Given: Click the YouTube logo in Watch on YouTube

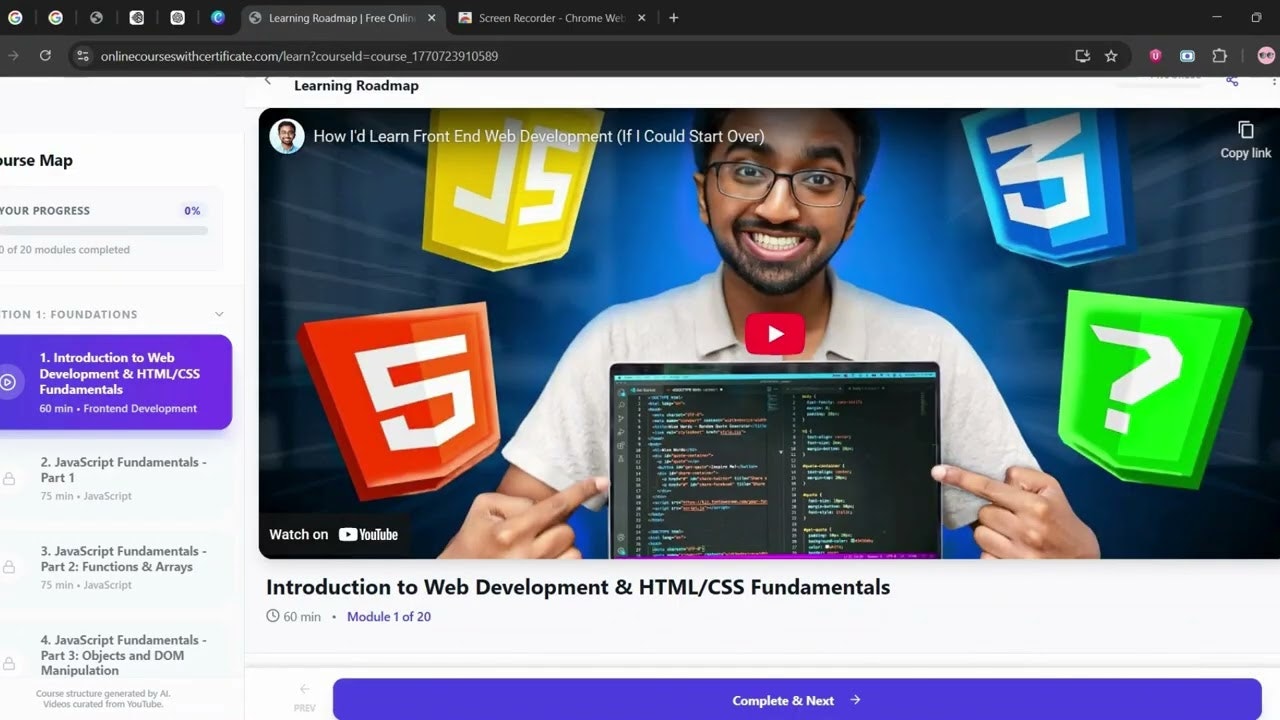Looking at the screenshot, I should click(x=368, y=534).
